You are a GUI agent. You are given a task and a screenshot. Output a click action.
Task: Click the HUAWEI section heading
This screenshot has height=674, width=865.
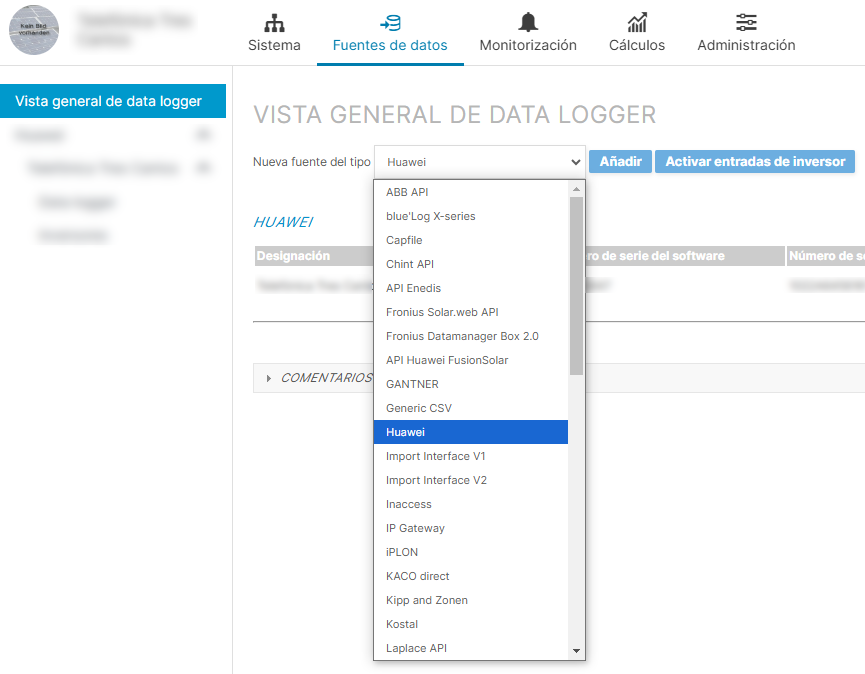(x=283, y=222)
